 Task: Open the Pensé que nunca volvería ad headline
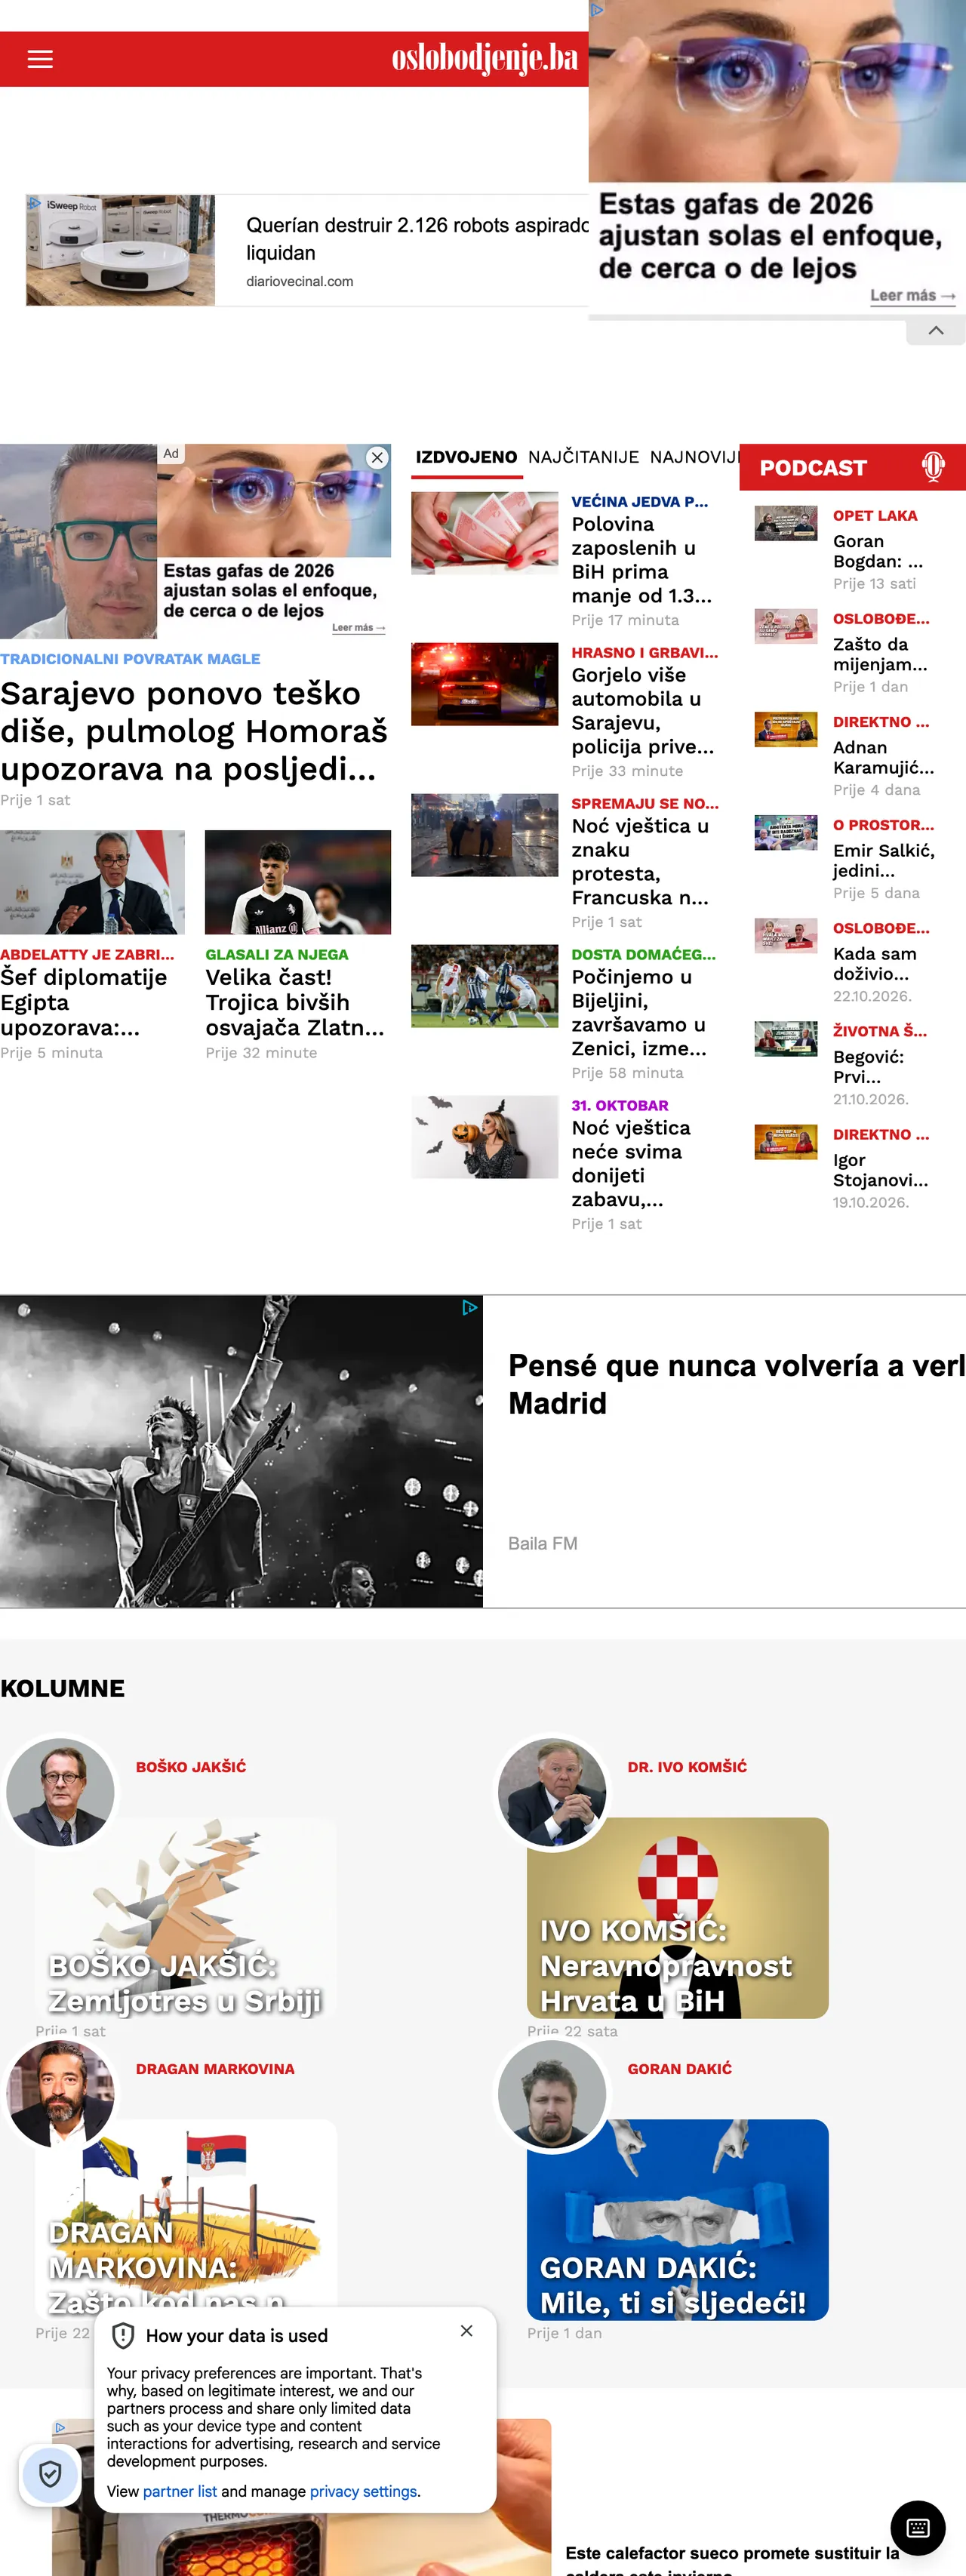click(737, 1384)
